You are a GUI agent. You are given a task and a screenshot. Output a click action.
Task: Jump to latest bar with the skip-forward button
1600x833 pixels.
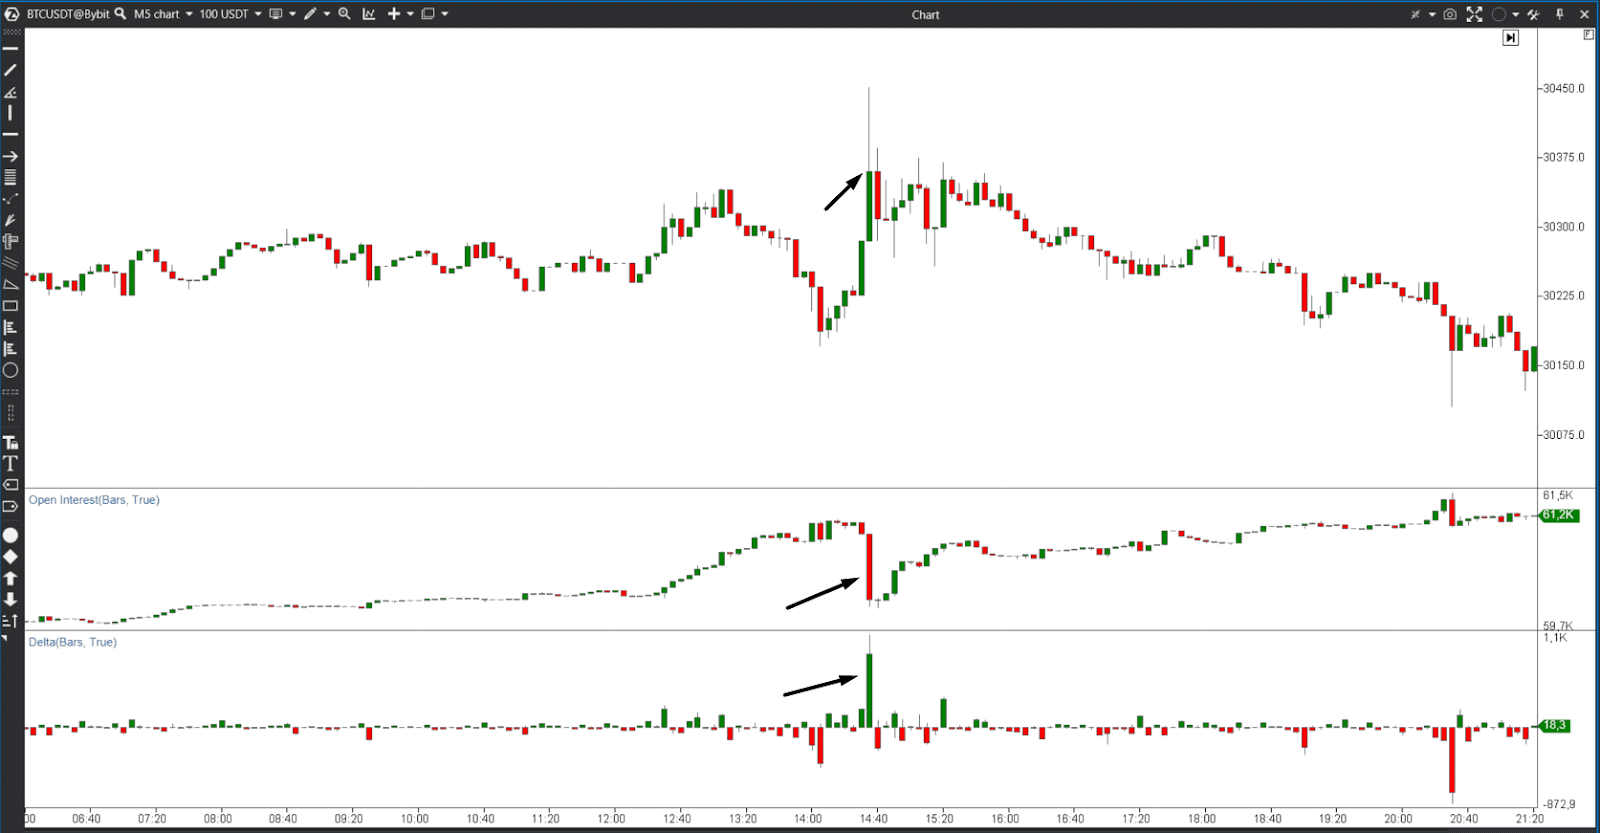pos(1511,38)
